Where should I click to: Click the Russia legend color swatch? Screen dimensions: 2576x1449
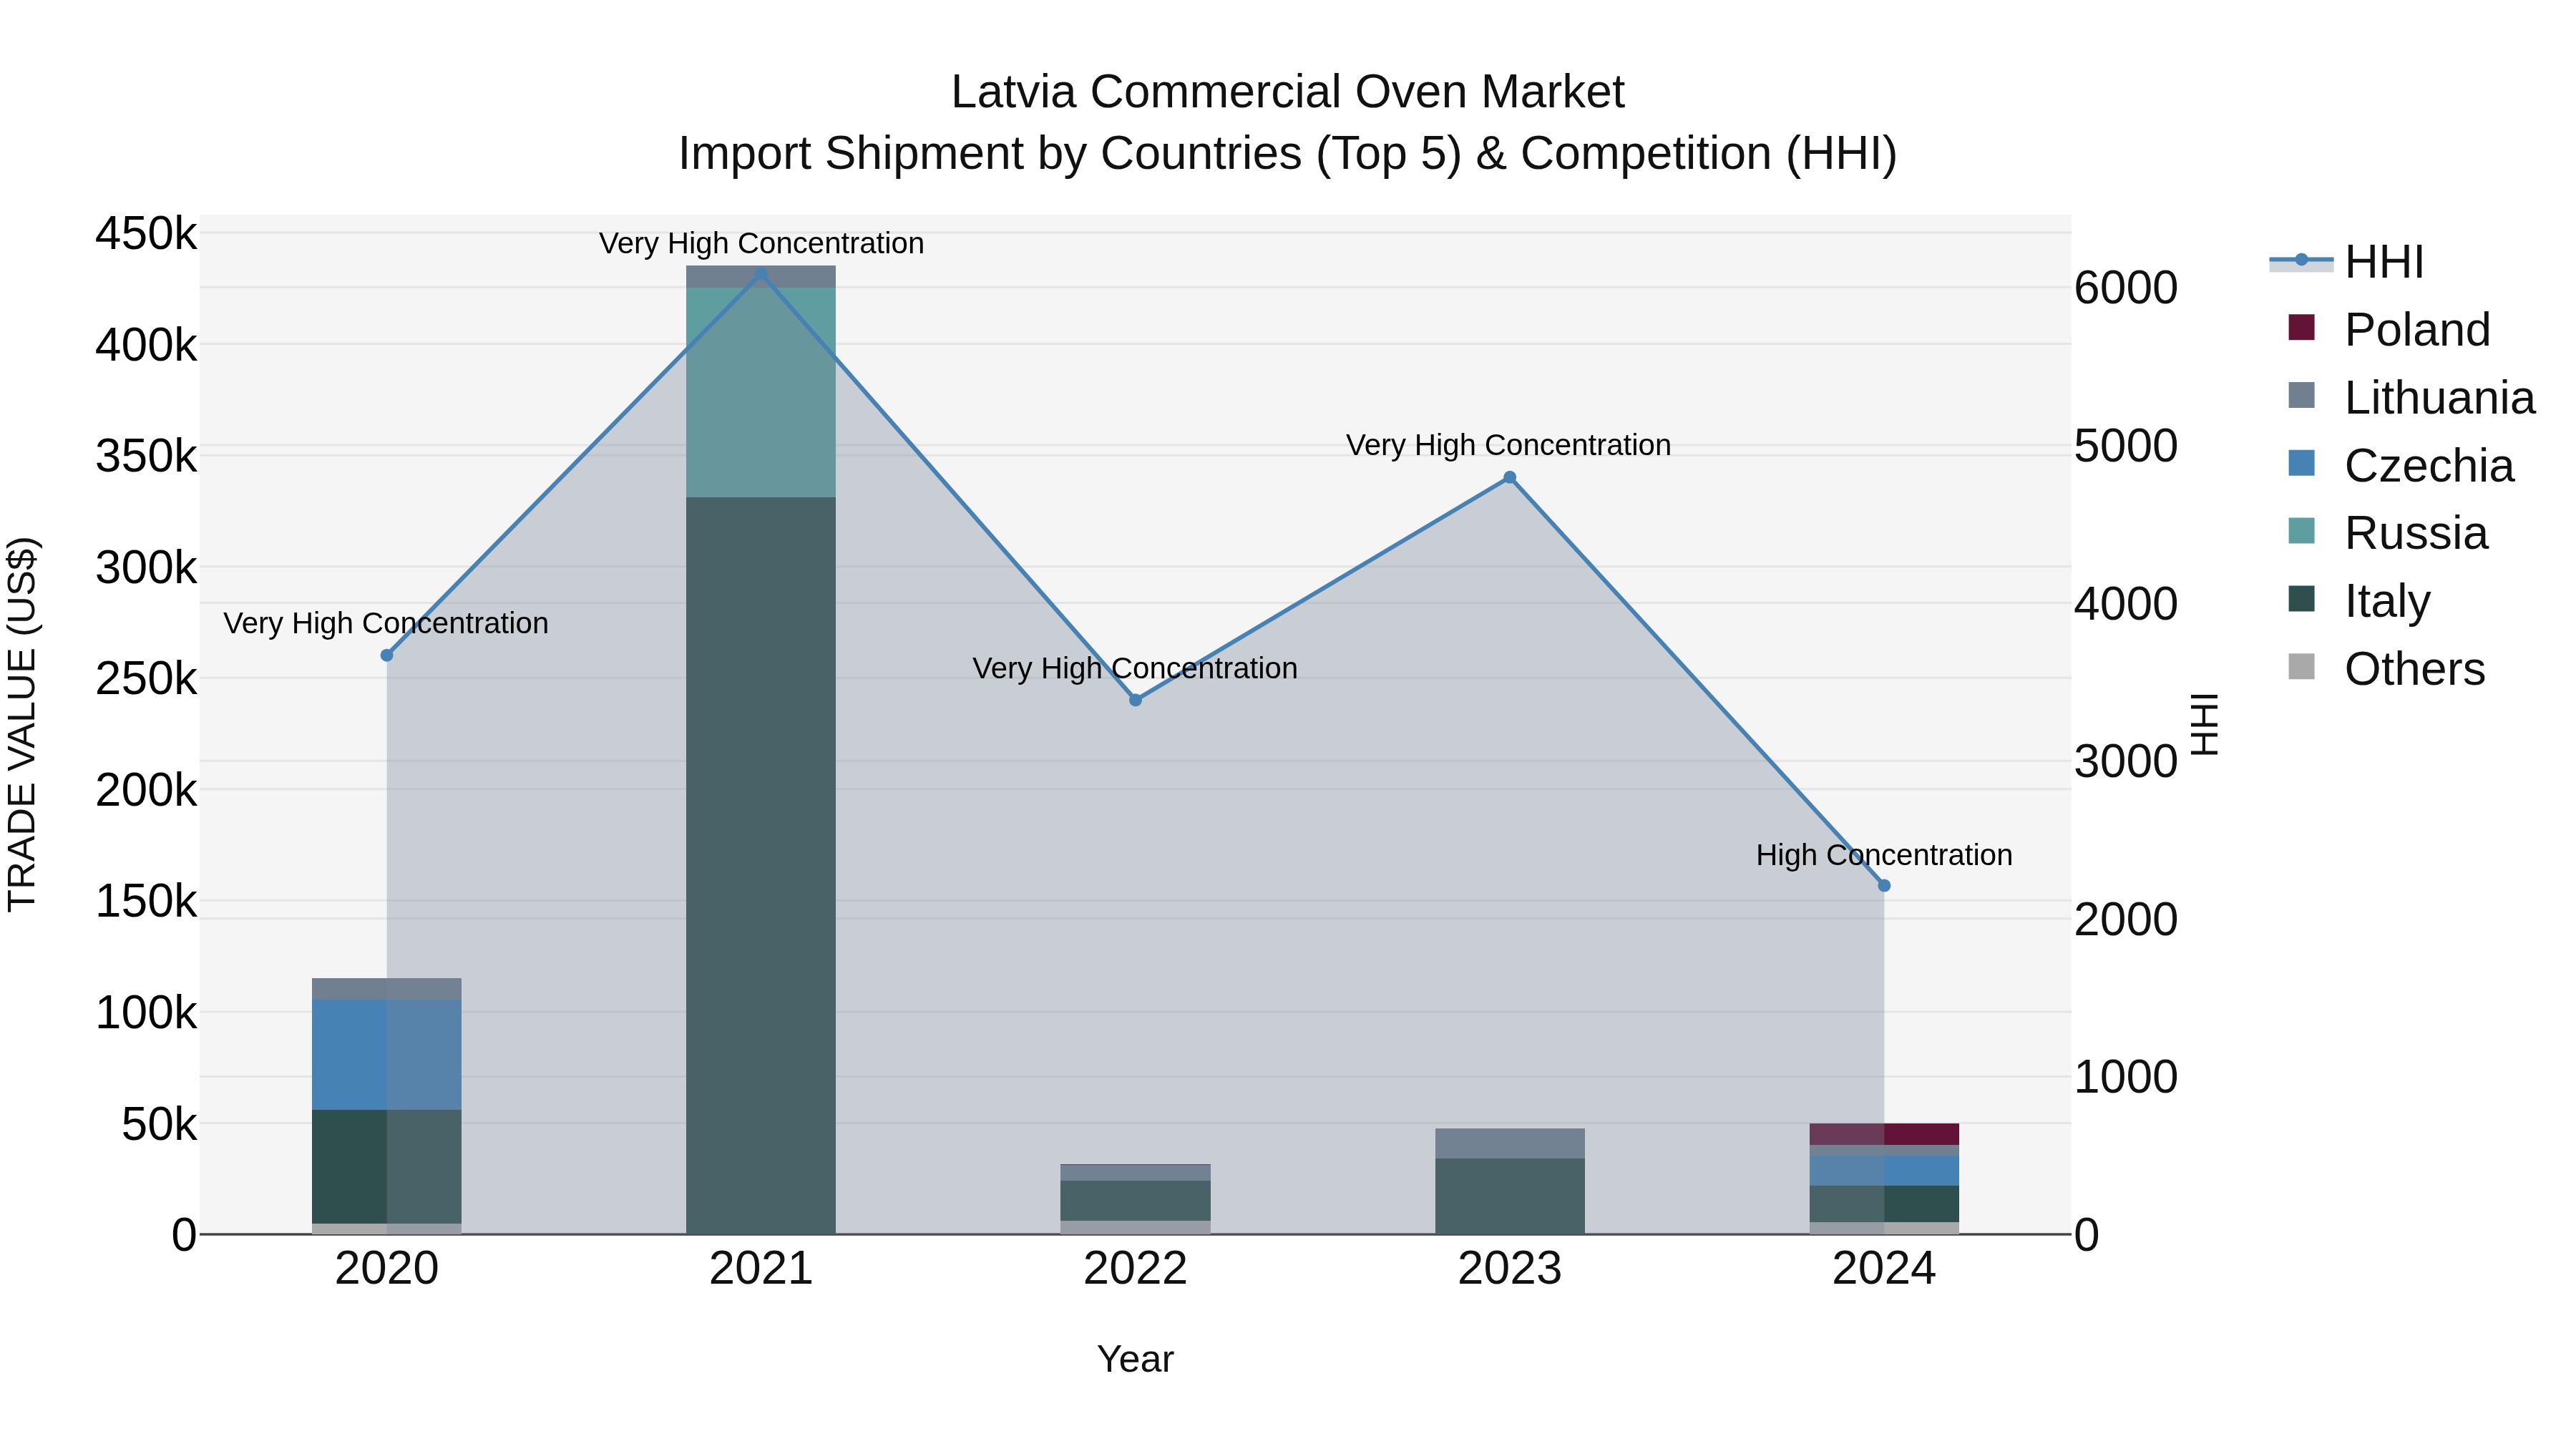2301,531
